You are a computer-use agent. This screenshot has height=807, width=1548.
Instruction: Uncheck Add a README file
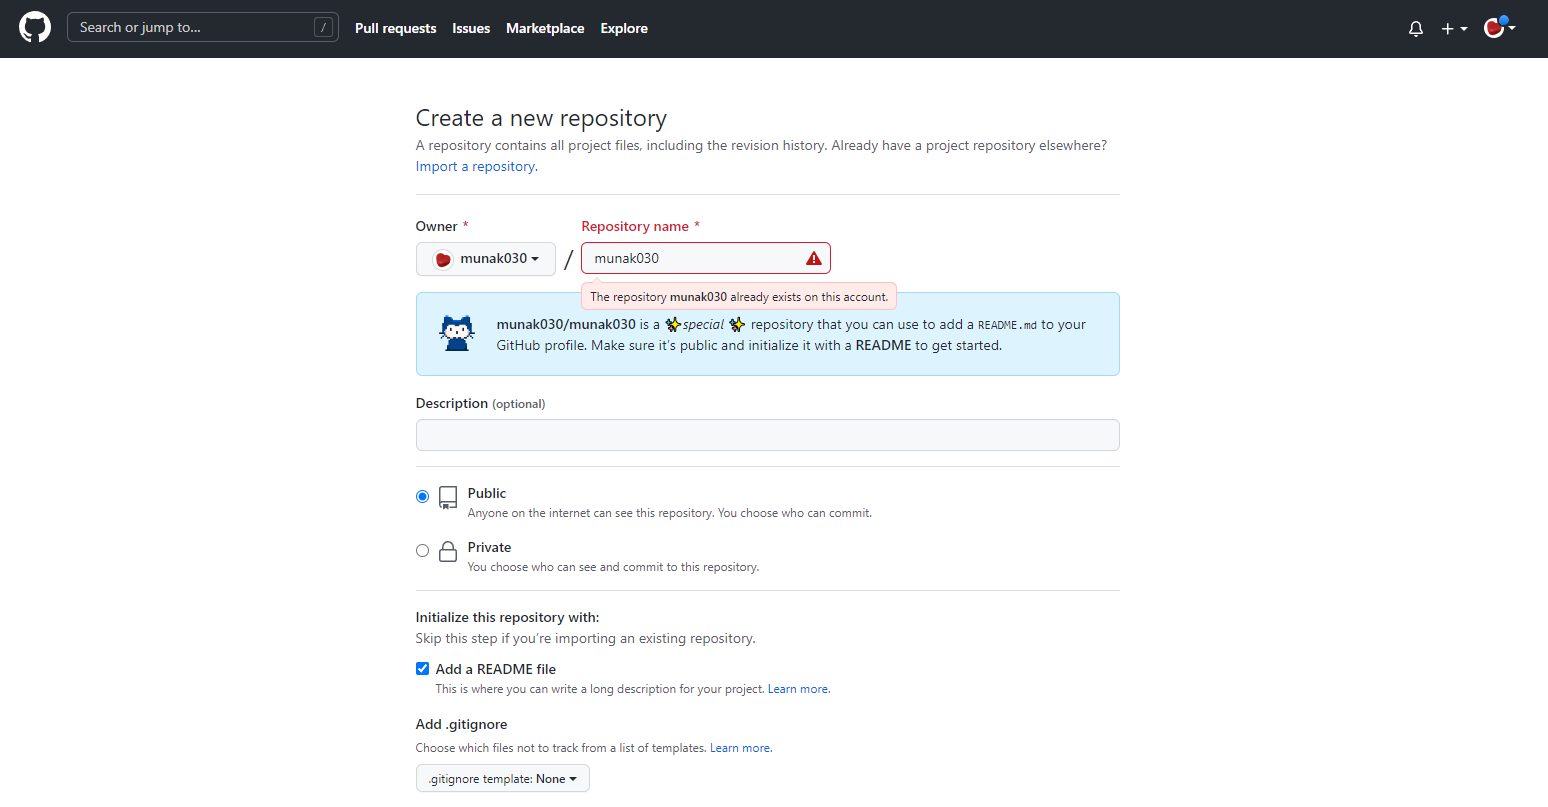pyautogui.click(x=422, y=668)
